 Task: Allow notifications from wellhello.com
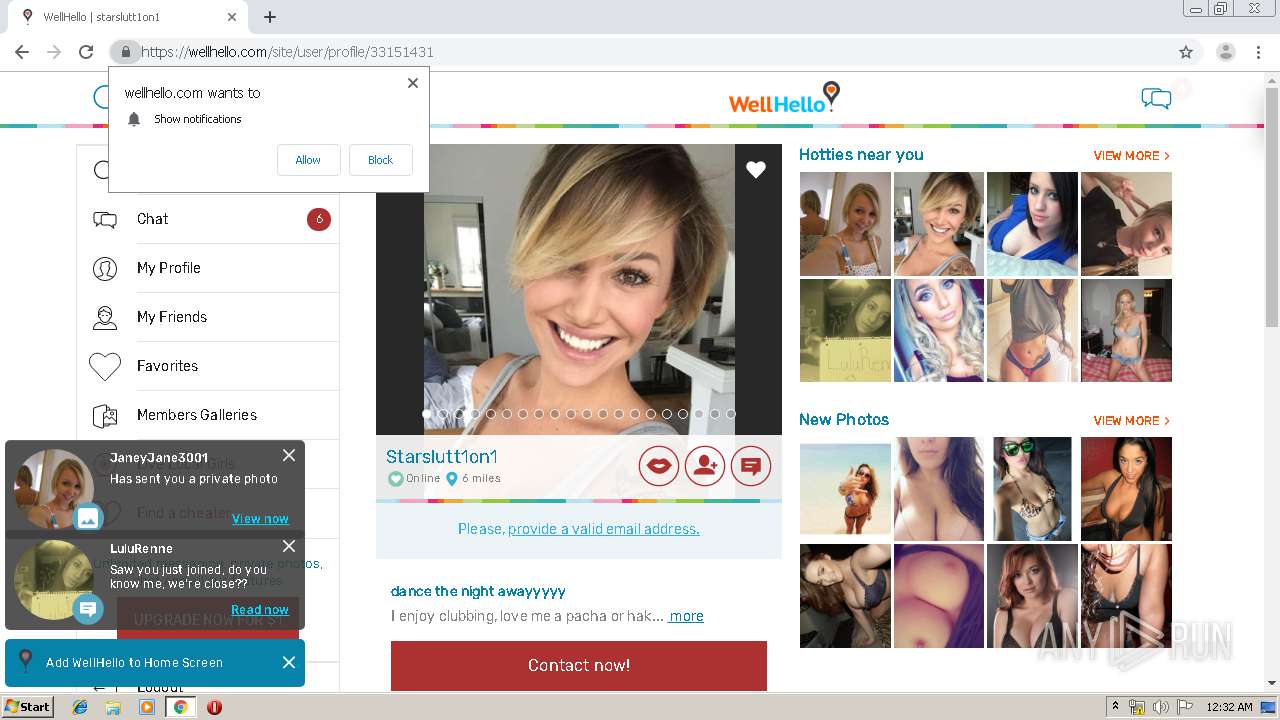[x=308, y=160]
